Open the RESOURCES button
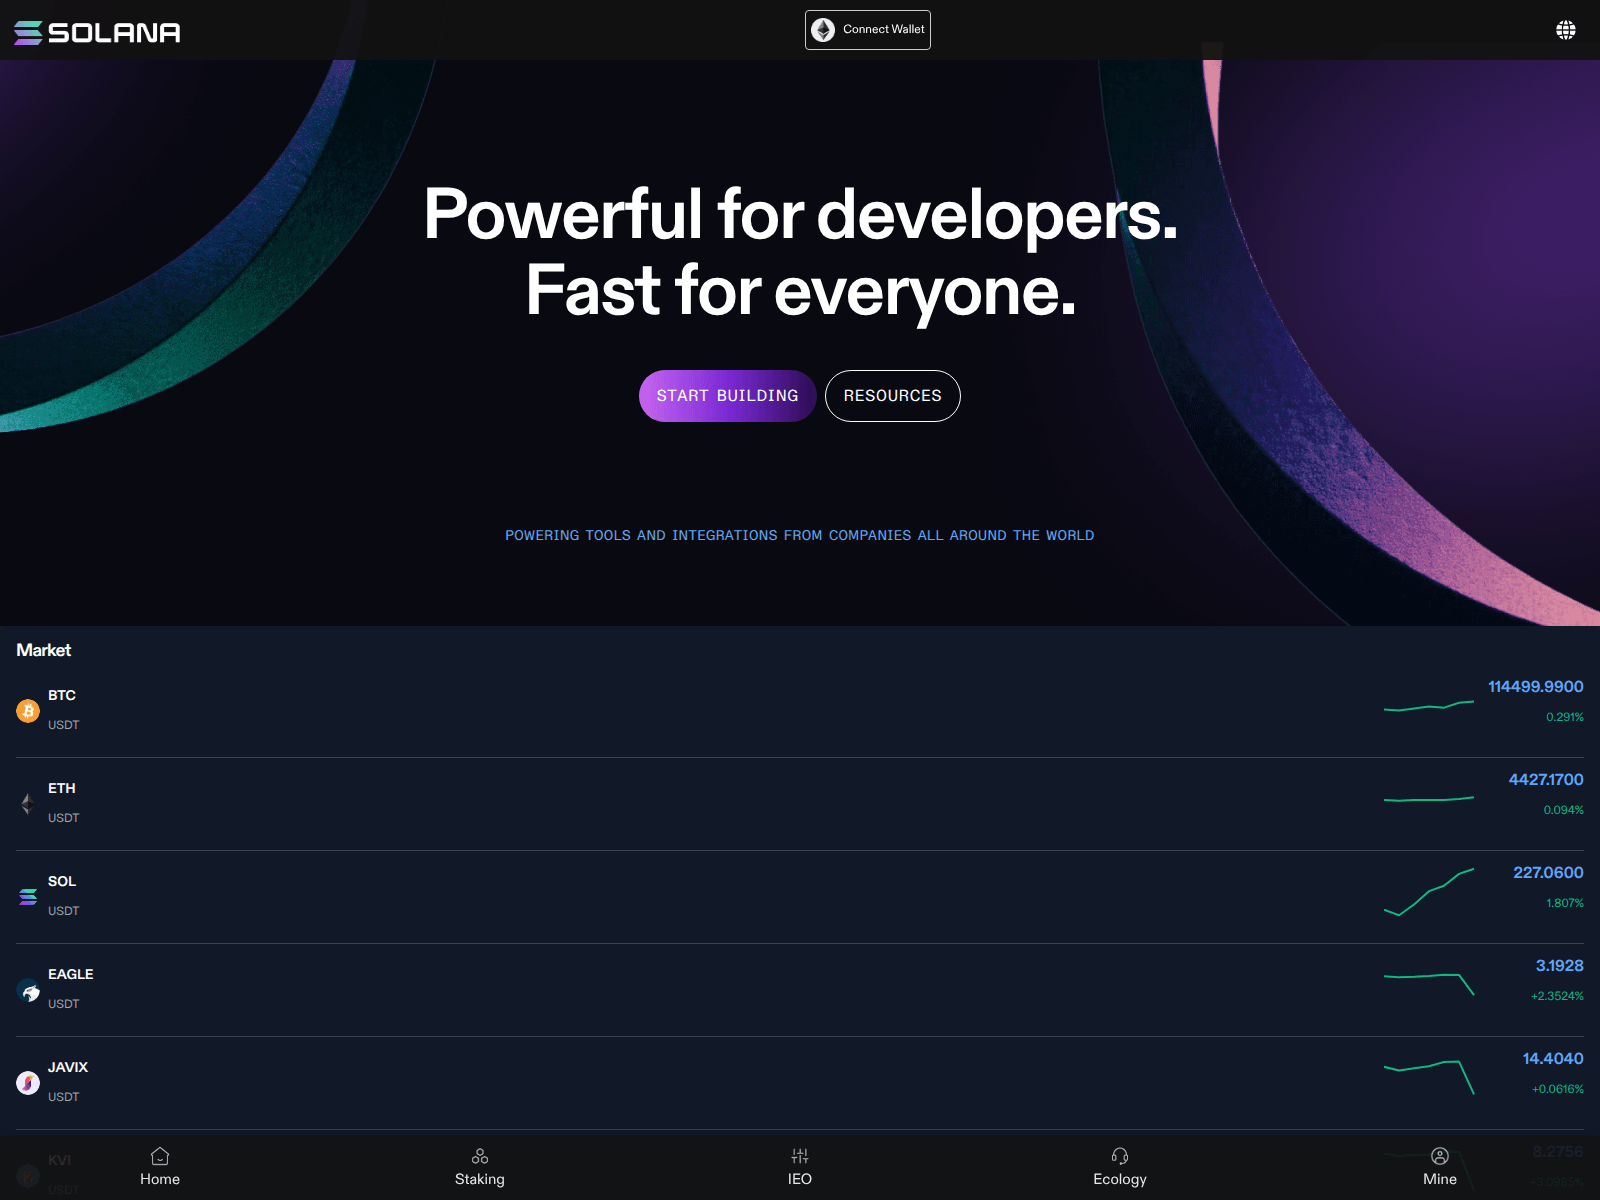1600x1200 pixels. (893, 396)
